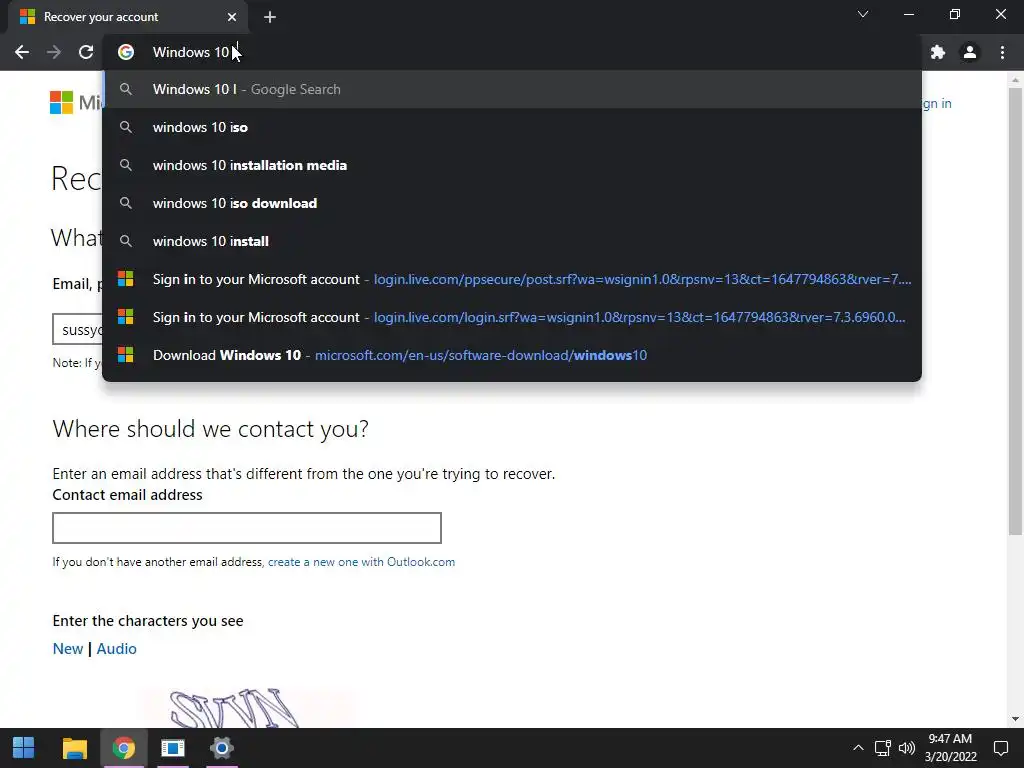The height and width of the screenshot is (768, 1024).
Task: Choose the 'Windows 10 I - Google Search' suggestion
Action: 512,89
